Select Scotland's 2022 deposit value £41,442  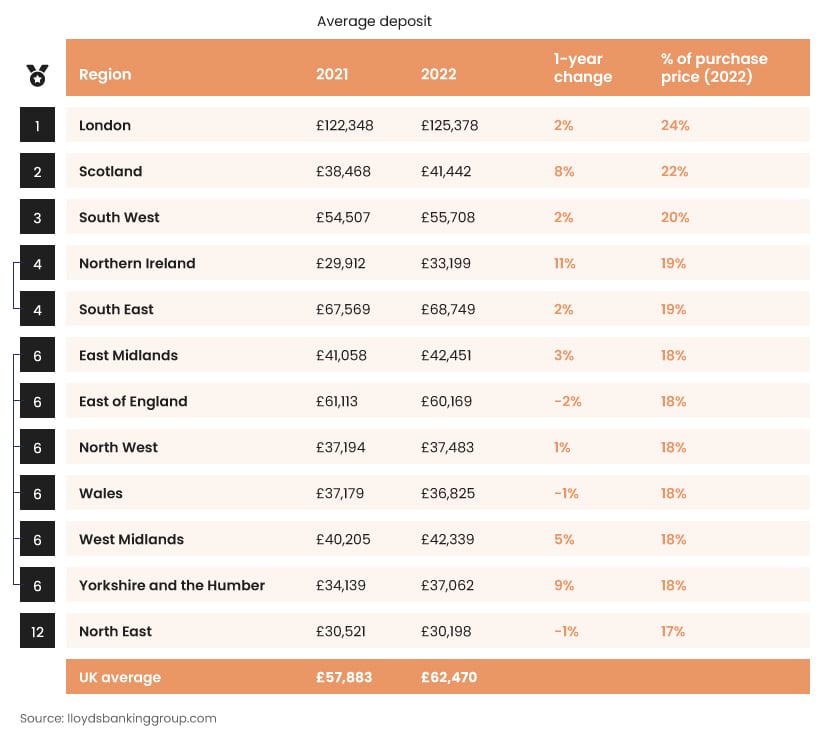446,172
